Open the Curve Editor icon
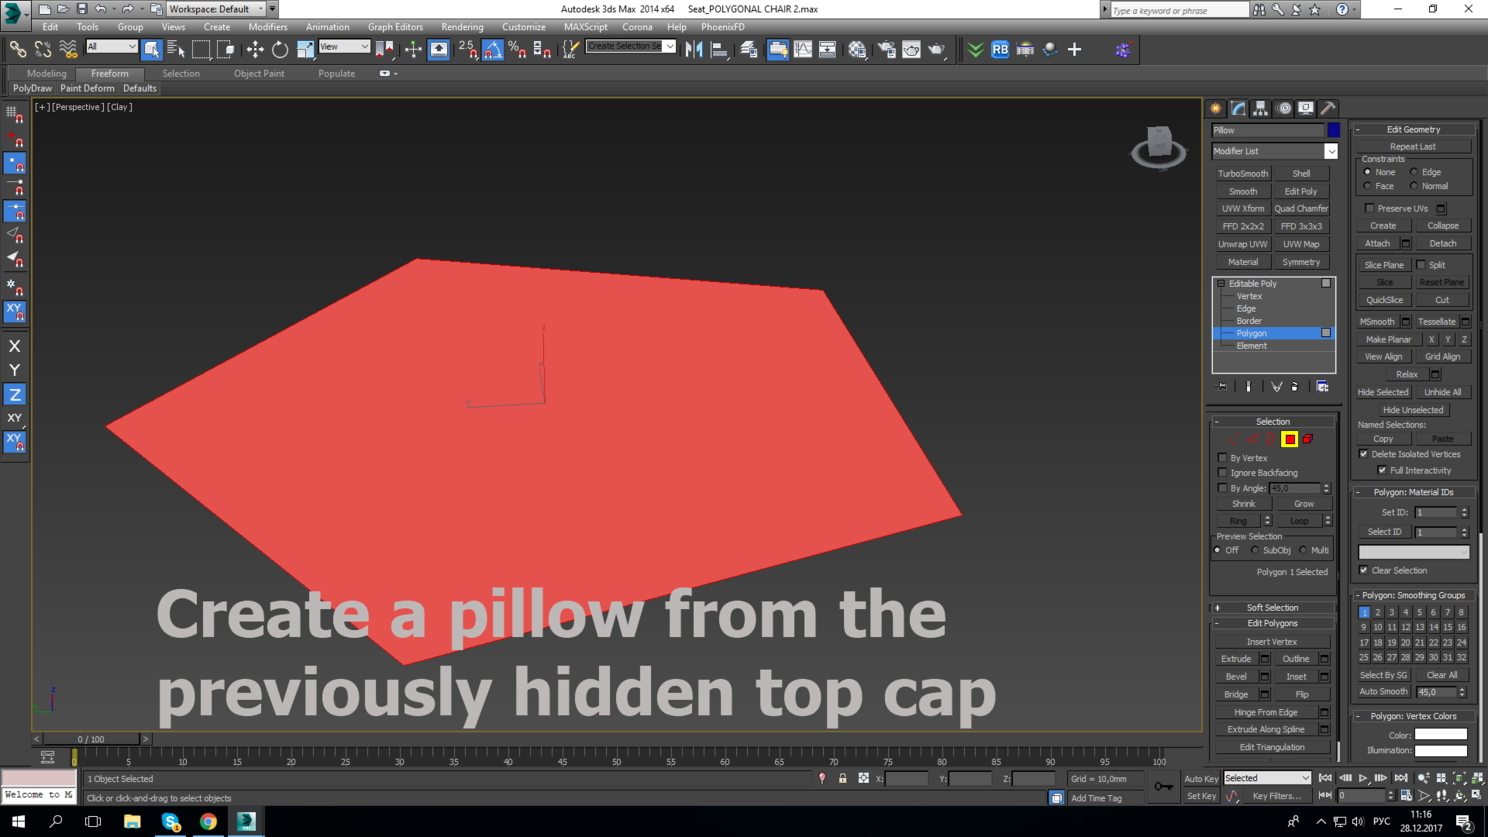Screen dimensions: 1488x837 [x=803, y=49]
